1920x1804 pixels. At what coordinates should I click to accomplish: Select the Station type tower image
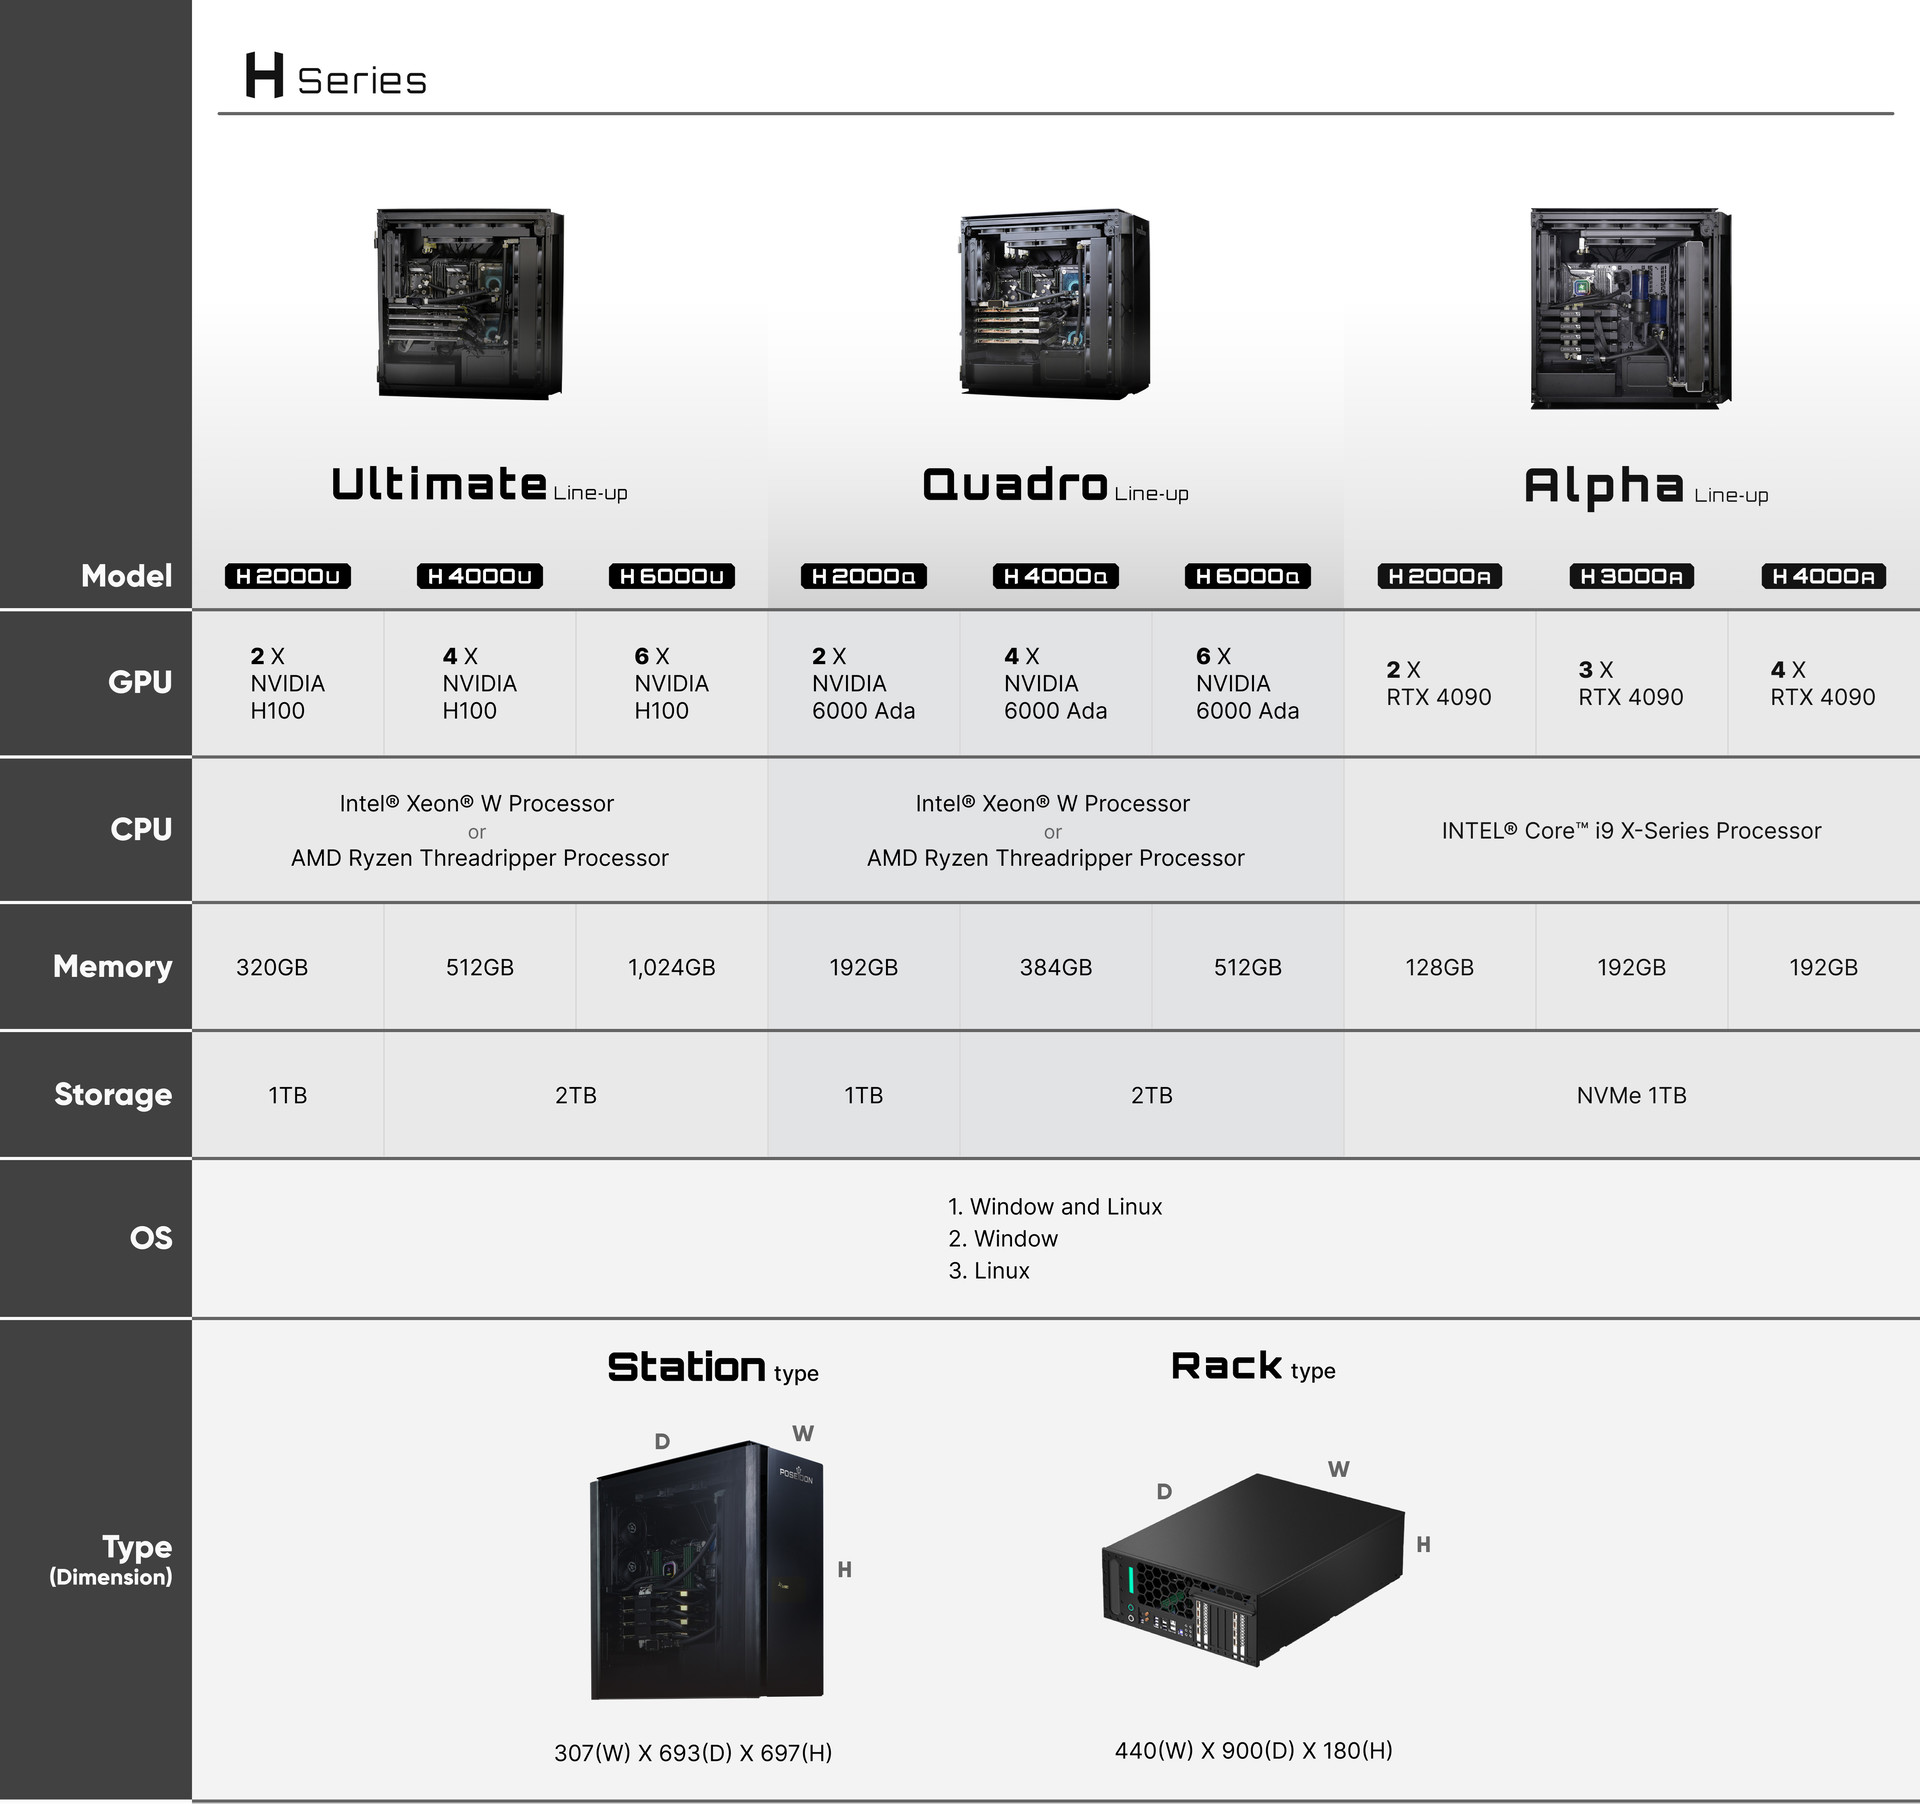(x=707, y=1569)
